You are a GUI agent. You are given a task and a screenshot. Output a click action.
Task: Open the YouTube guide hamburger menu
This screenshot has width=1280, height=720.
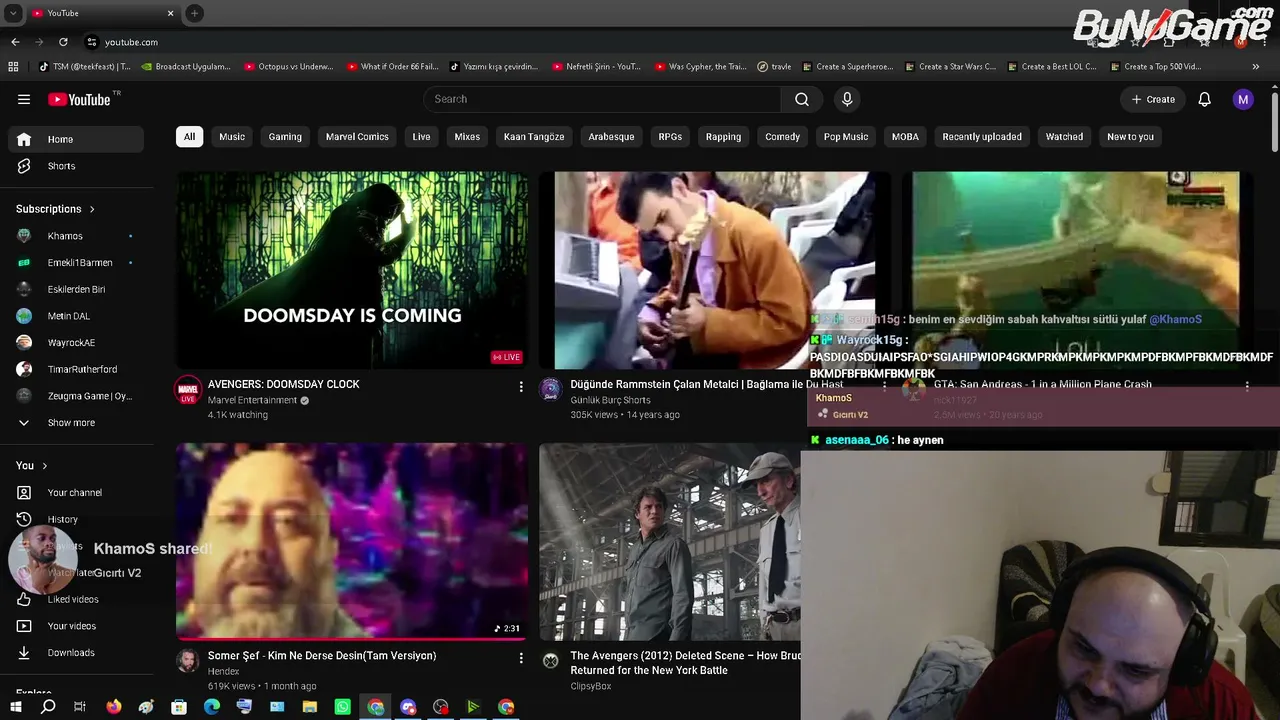[x=24, y=99]
